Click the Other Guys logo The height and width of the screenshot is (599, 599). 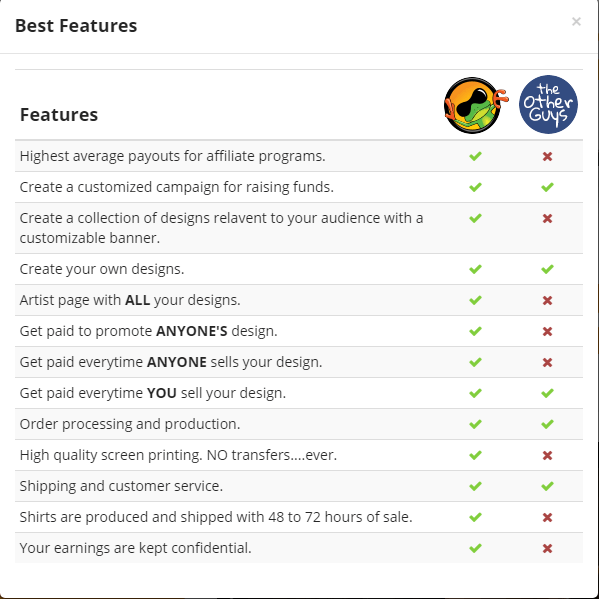(x=548, y=104)
